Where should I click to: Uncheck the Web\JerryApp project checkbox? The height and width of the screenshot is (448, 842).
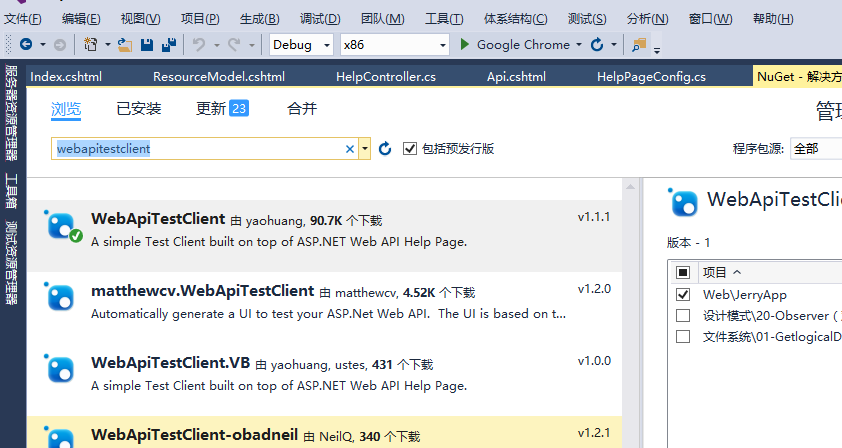click(683, 294)
